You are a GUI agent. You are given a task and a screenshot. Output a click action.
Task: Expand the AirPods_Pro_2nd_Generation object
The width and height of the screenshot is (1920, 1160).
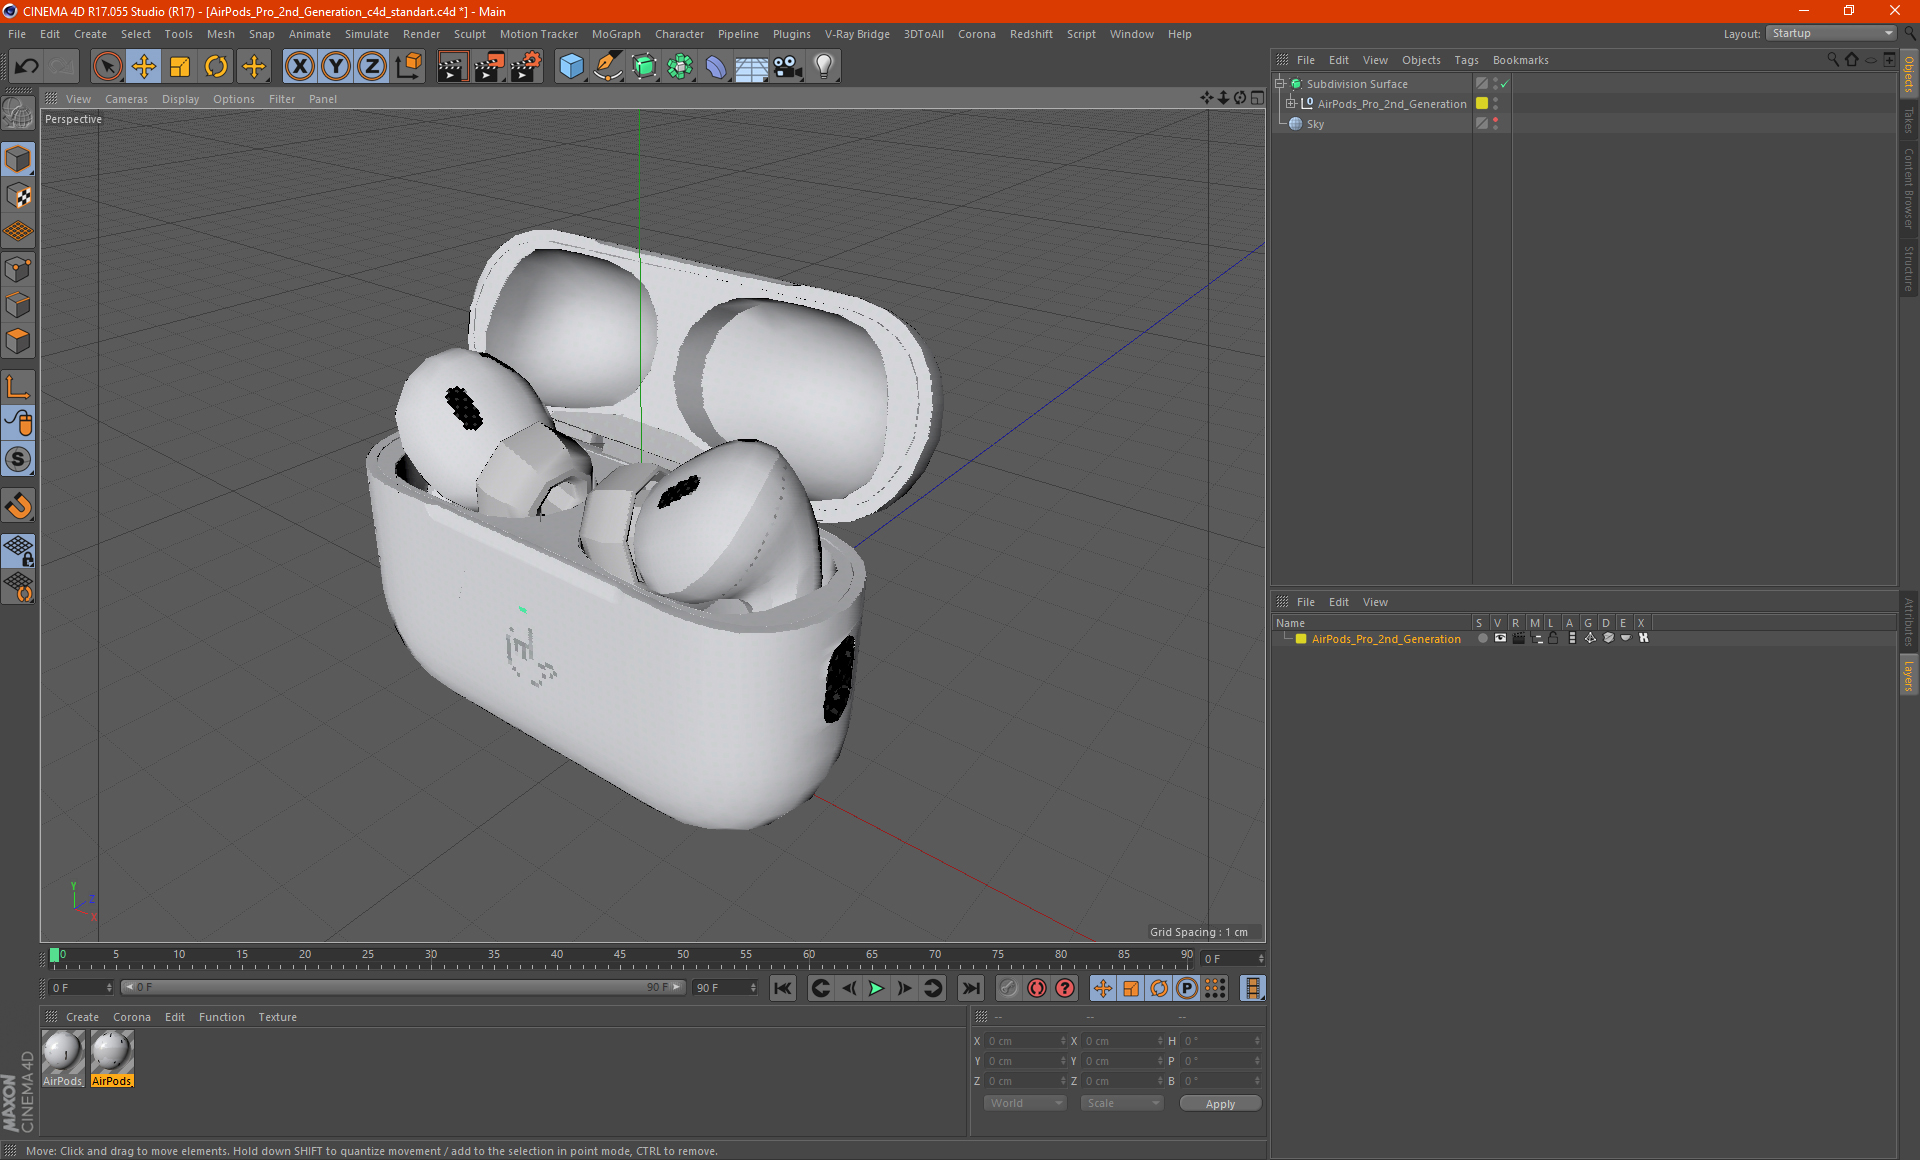[x=1291, y=104]
